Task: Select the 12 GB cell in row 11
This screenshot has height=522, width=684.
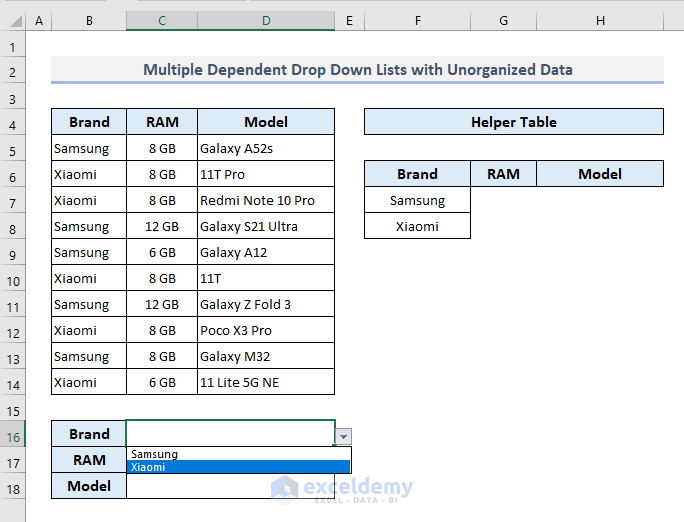Action: (162, 304)
